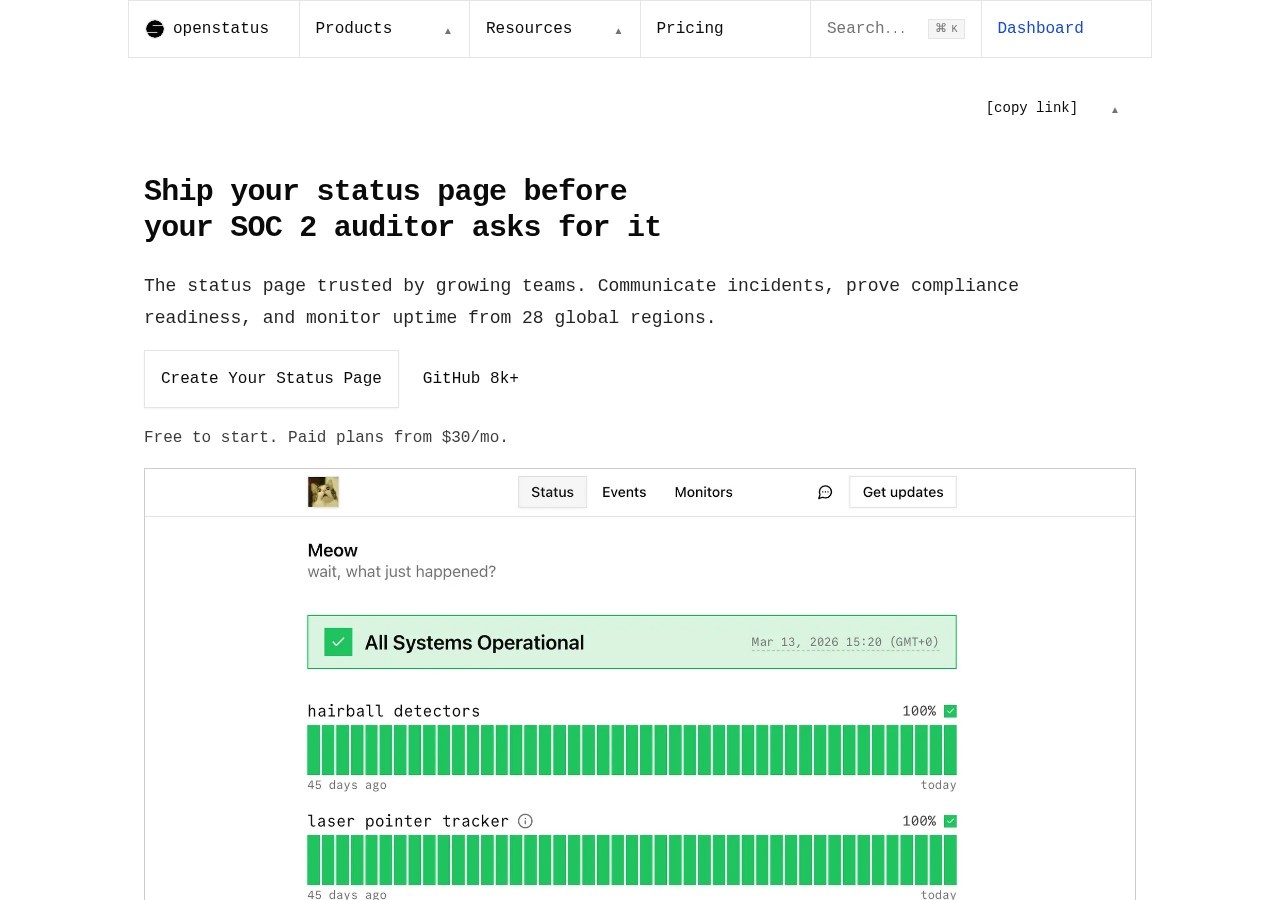Image resolution: width=1280 pixels, height=900 pixels.
Task: Click "Free to start. Paid plans from $30/mo." text
Action: tap(326, 437)
